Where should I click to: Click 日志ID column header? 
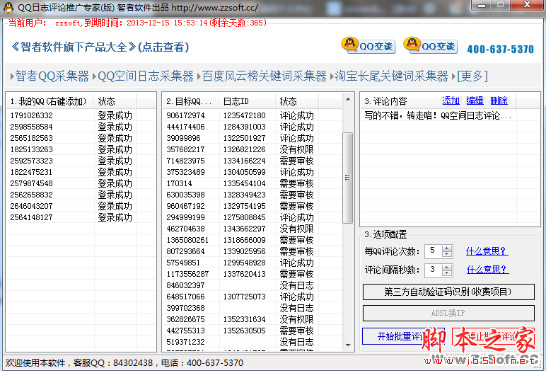[x=247, y=102]
